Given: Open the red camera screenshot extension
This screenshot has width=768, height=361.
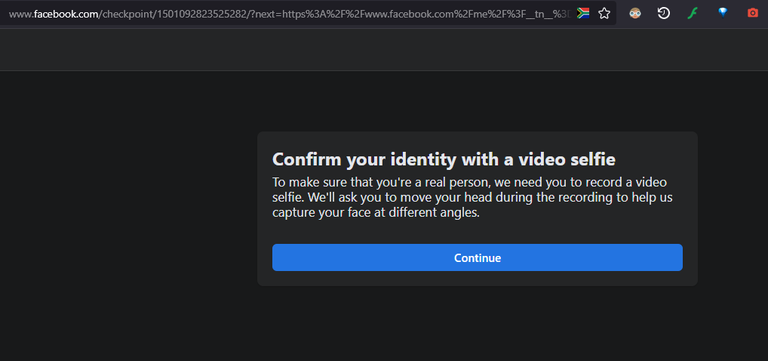Looking at the screenshot, I should (753, 13).
